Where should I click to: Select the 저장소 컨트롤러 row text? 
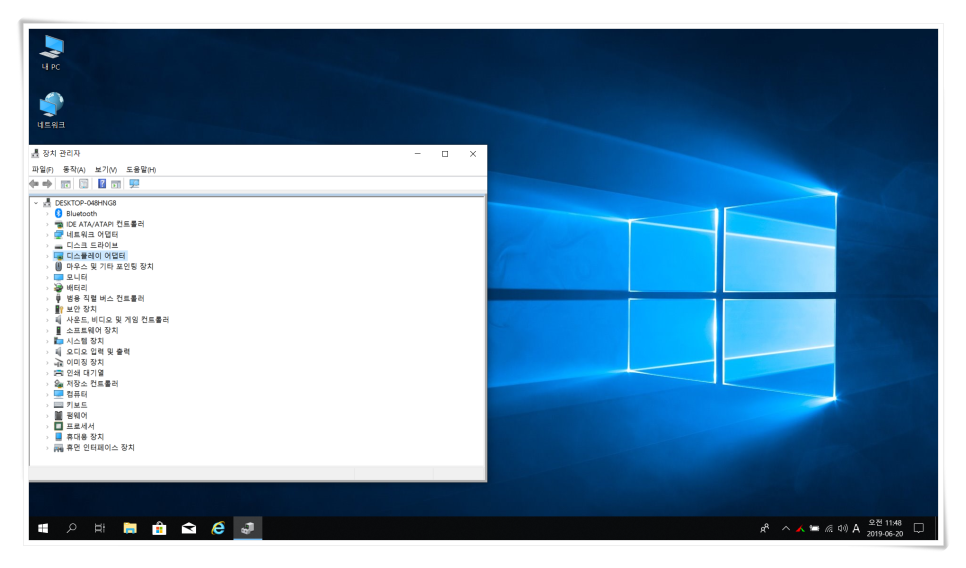[x=92, y=383]
